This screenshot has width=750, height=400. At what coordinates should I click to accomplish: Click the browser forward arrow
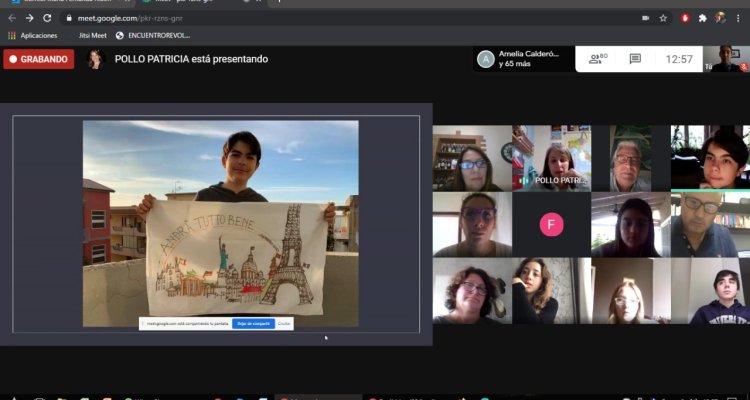(x=30, y=18)
